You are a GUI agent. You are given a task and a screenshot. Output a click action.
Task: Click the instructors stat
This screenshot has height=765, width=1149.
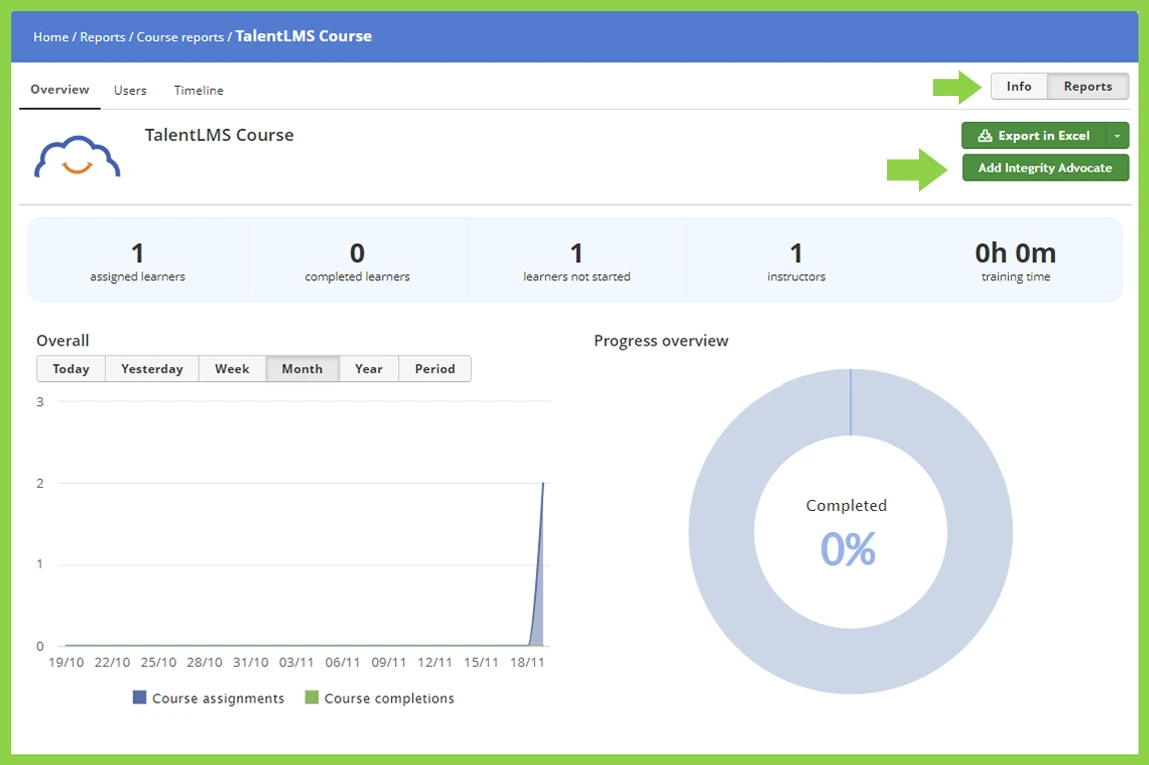pyautogui.click(x=796, y=260)
